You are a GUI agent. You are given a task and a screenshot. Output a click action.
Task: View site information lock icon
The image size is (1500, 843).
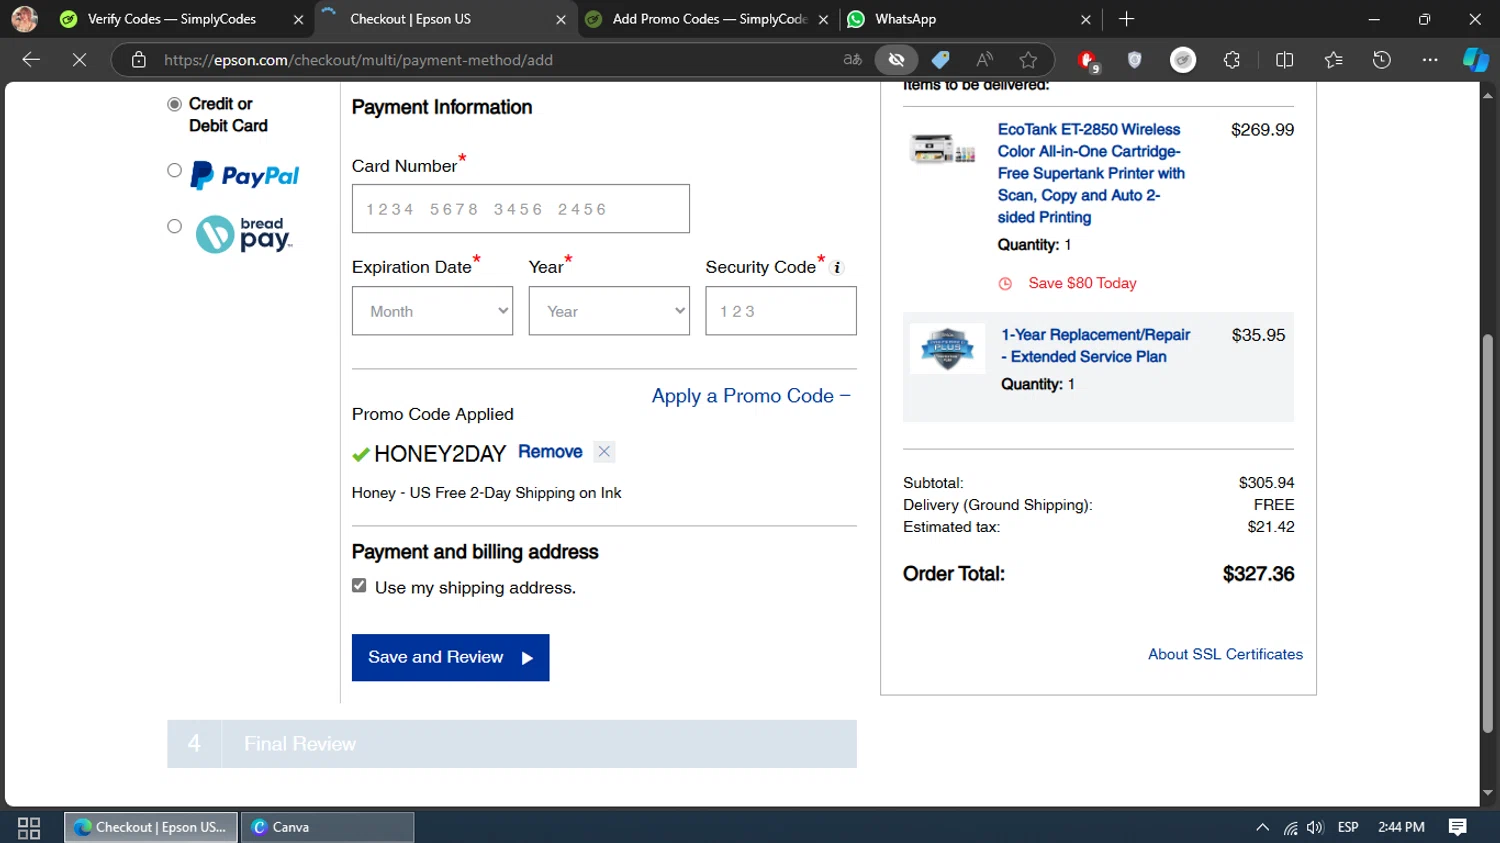[x=139, y=60]
